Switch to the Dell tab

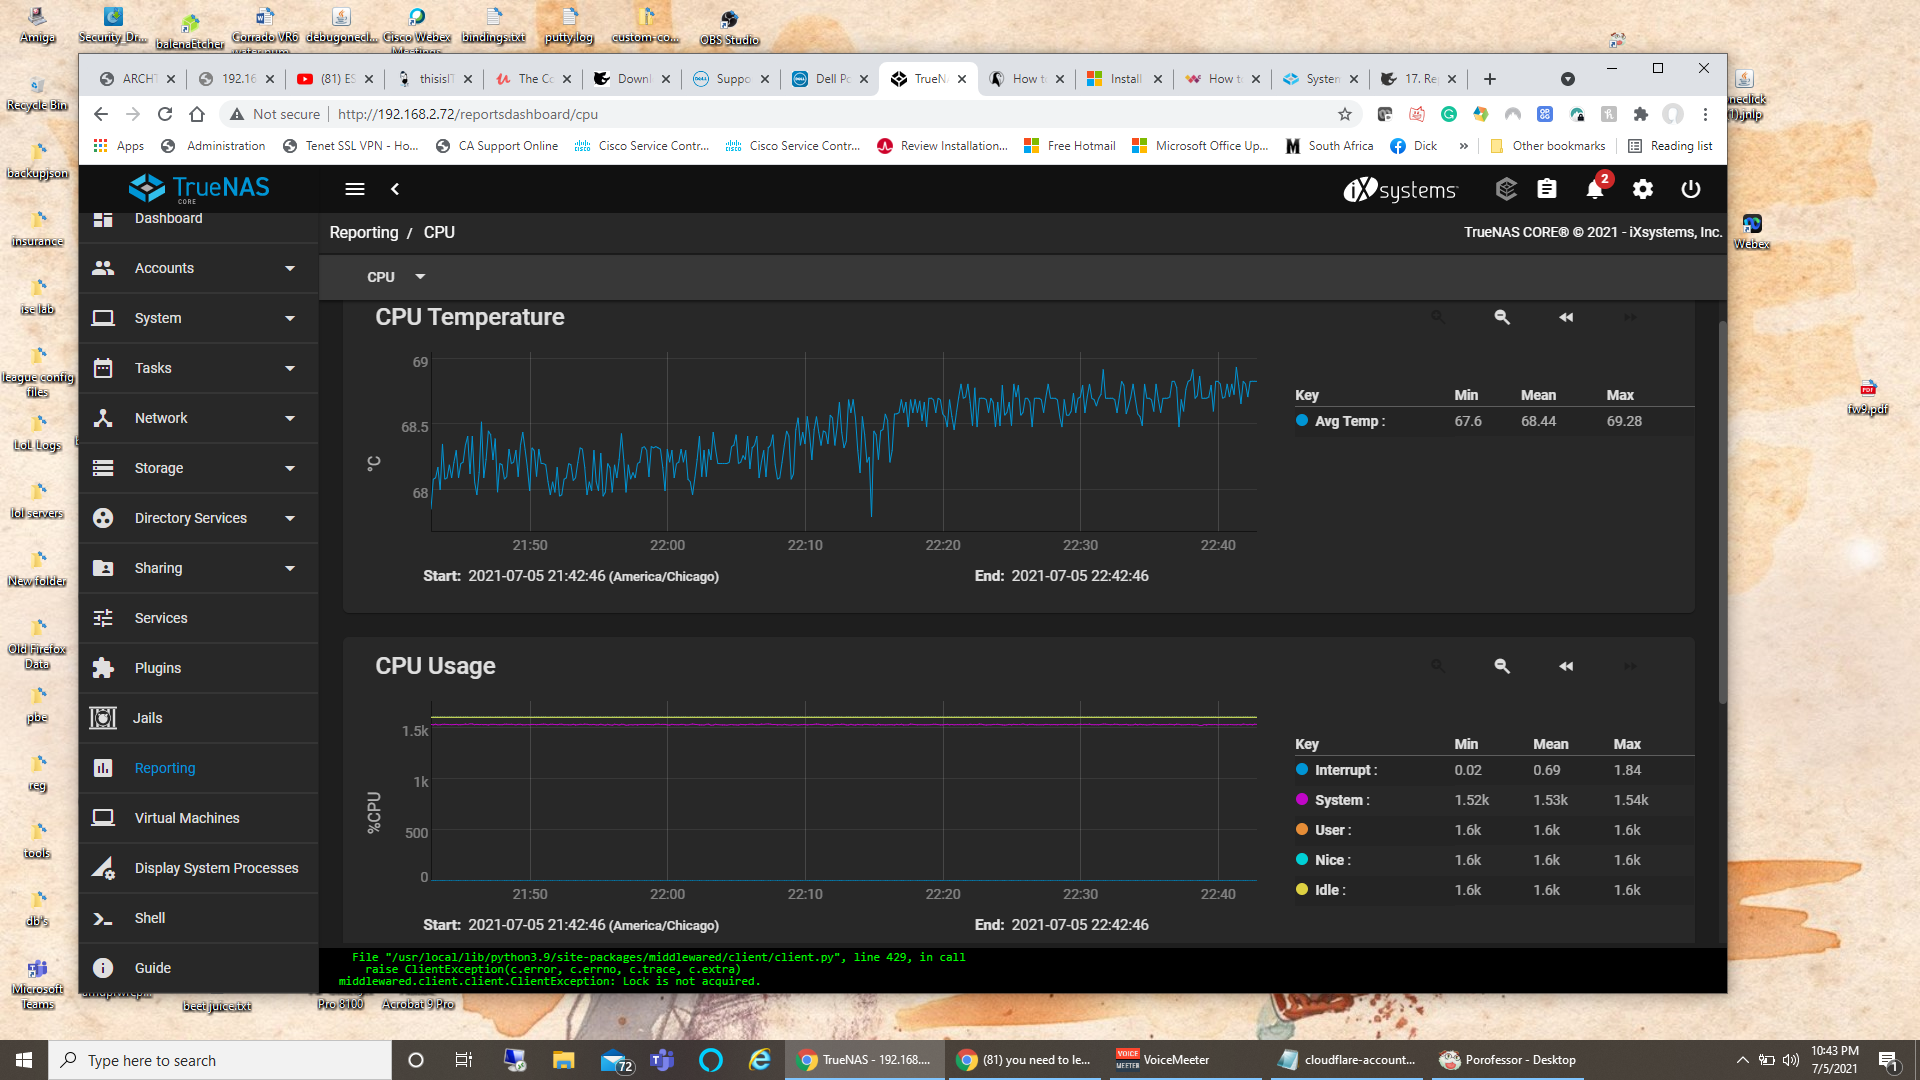[830, 79]
